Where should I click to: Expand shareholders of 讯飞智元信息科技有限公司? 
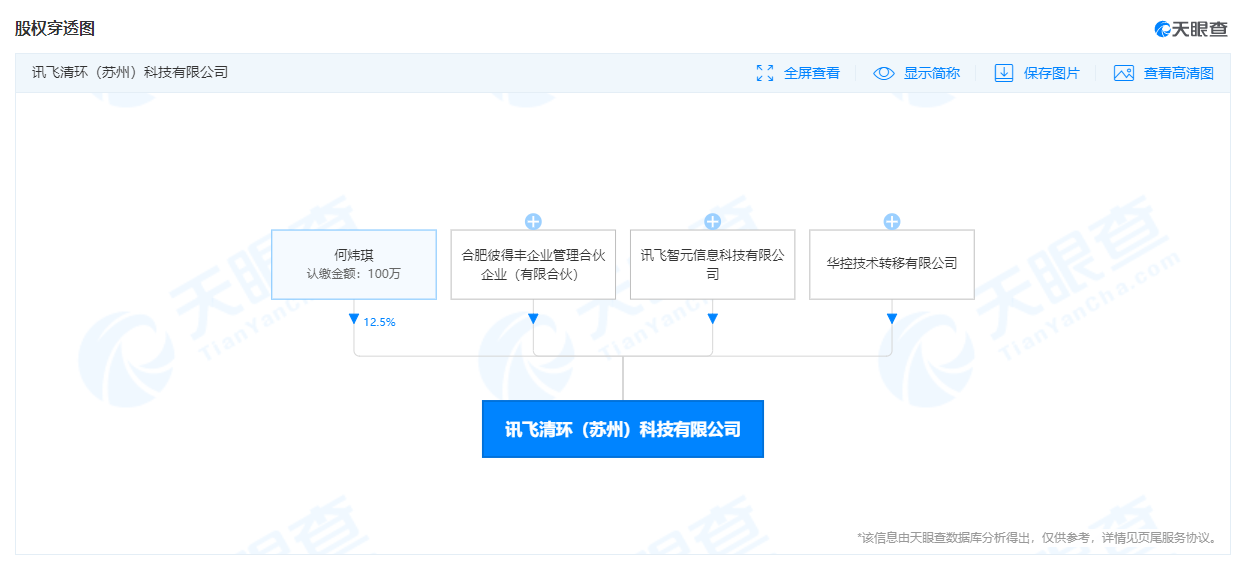coord(713,221)
